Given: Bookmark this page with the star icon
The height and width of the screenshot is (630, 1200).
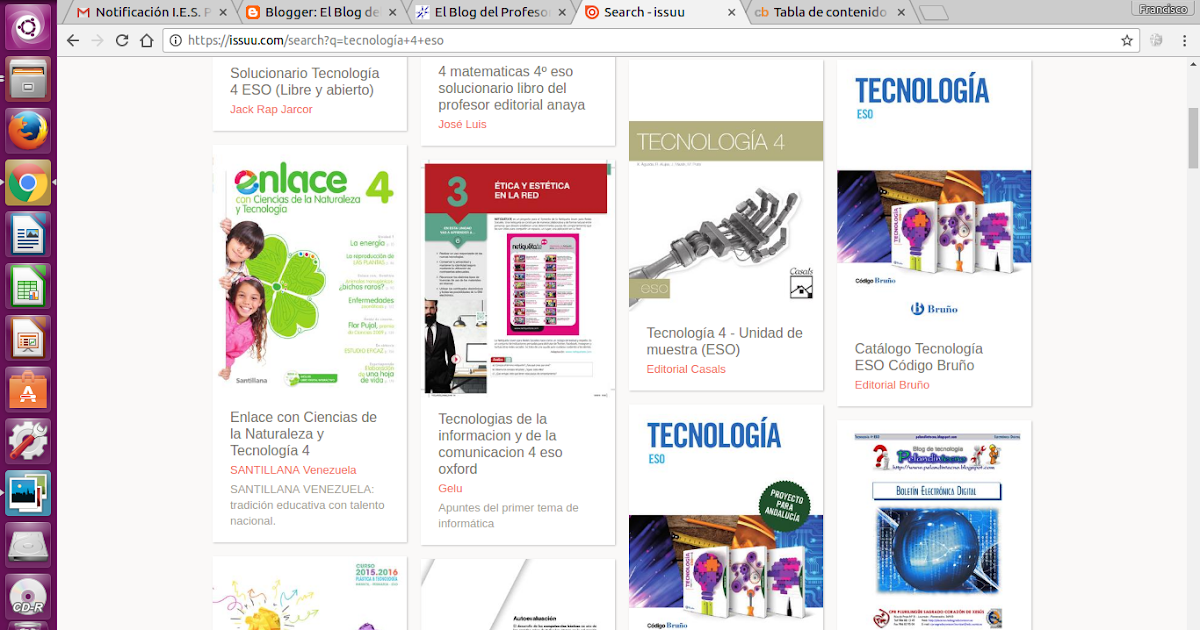Looking at the screenshot, I should click(1127, 41).
